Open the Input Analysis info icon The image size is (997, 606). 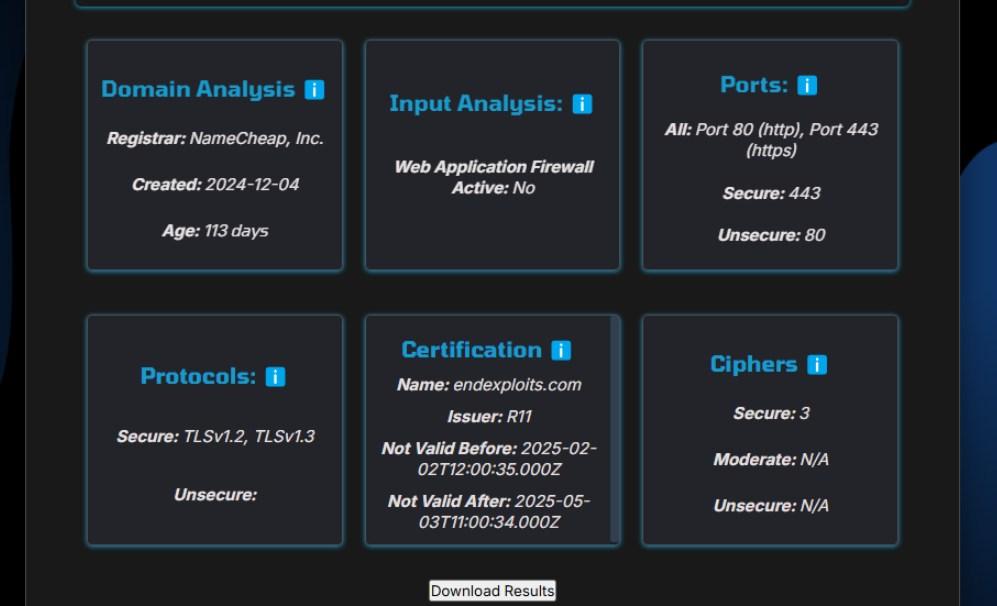582,104
